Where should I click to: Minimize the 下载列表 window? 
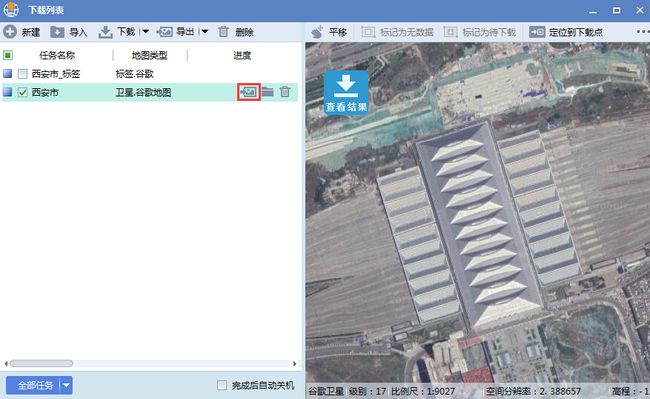pos(593,11)
